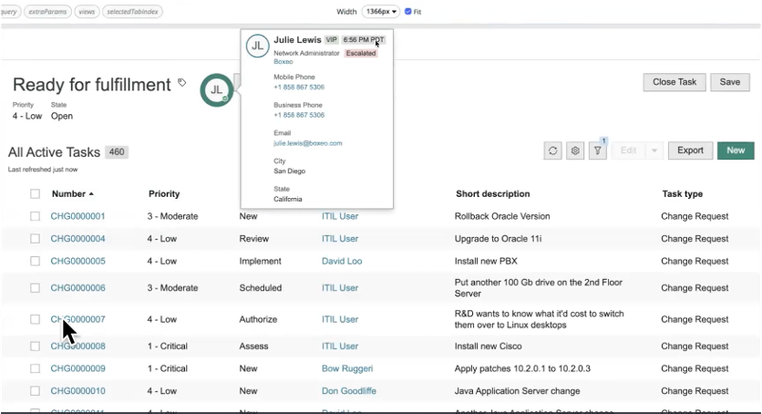Open record CHG0000010
Screen dimensions: 762x414
78,391
